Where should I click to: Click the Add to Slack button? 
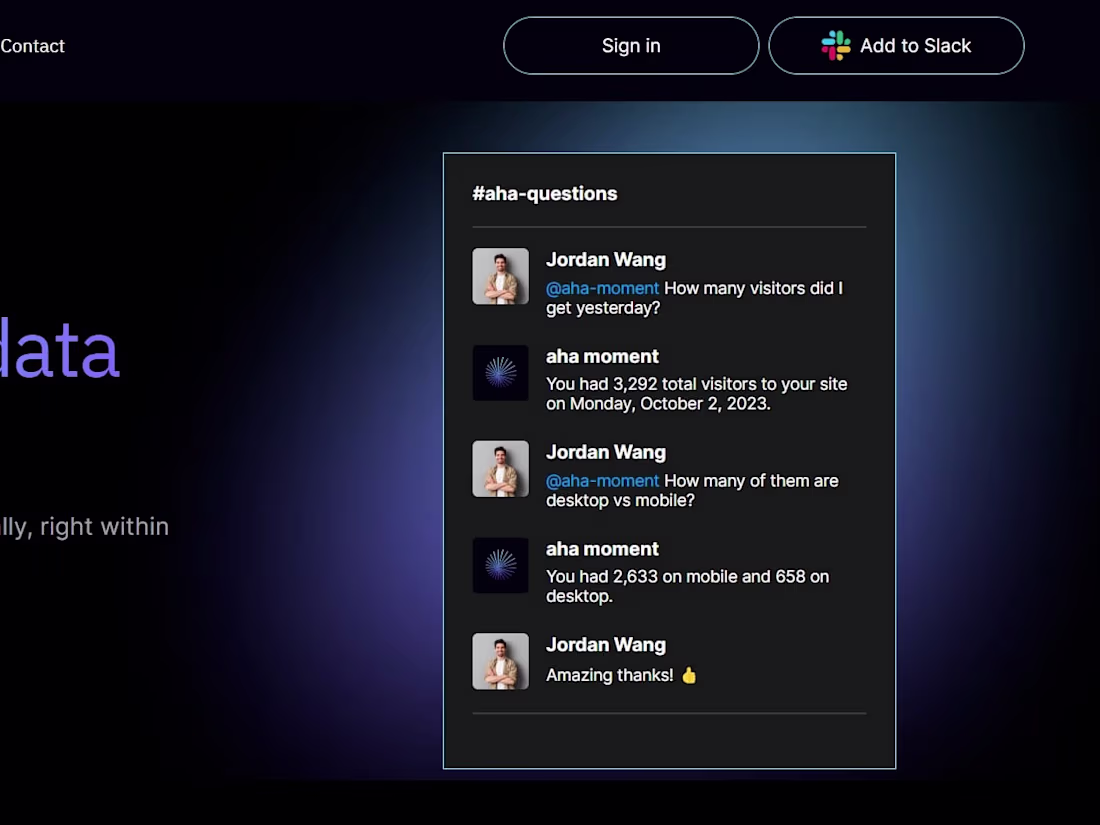point(896,46)
